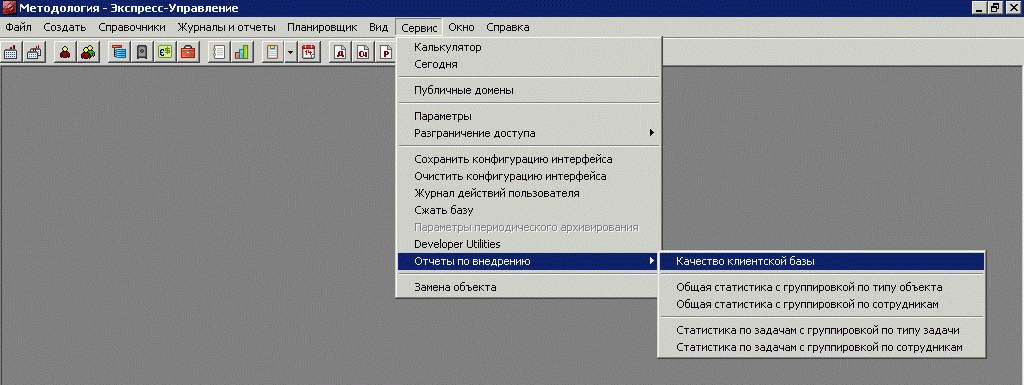Viewport: 1024px width, 385px height.
Task: Open the Создать menu
Action: (x=65, y=27)
